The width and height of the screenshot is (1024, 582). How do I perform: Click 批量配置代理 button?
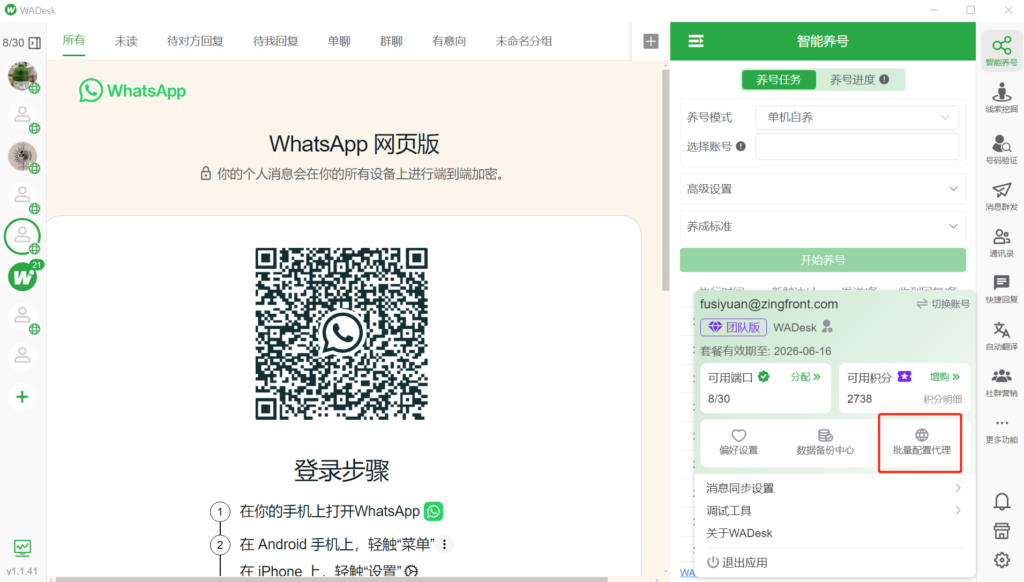921,441
